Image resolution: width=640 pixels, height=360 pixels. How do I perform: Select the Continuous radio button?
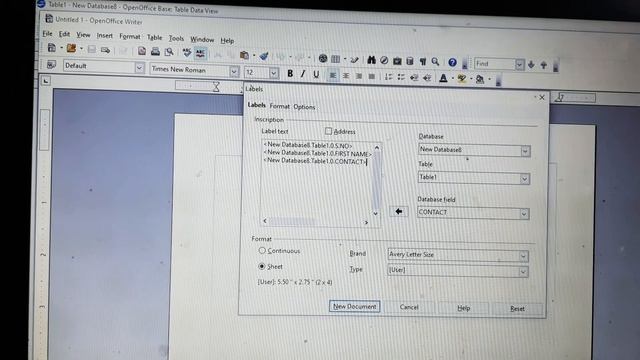(x=262, y=250)
